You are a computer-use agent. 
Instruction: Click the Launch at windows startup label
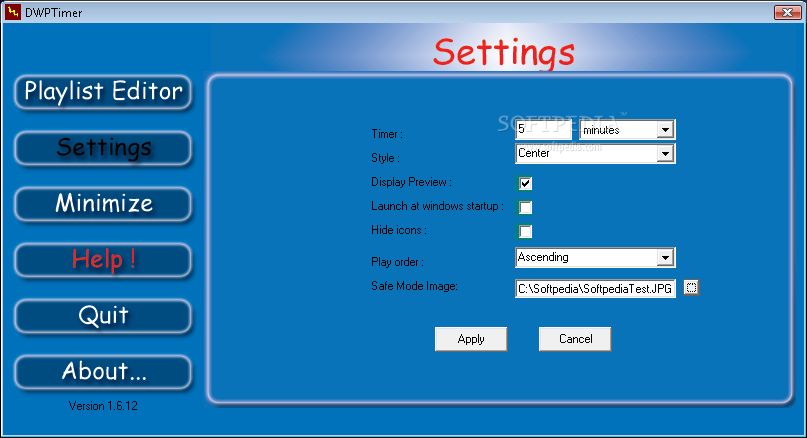point(435,206)
